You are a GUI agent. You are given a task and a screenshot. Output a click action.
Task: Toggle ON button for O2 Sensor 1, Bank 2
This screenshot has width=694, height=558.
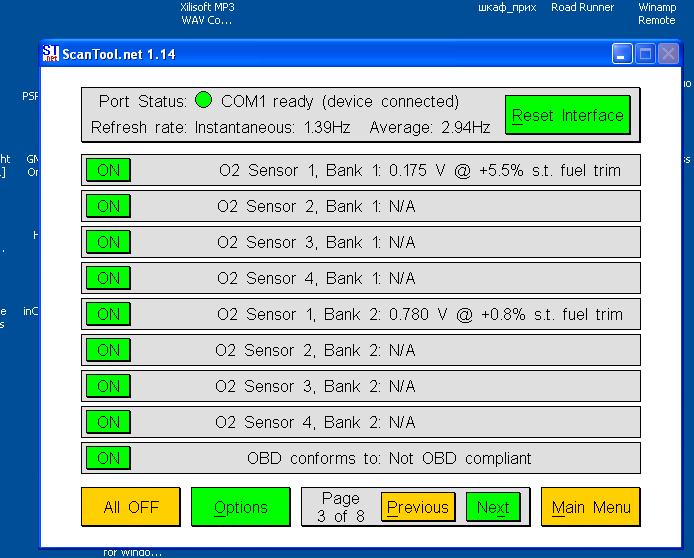tap(108, 314)
